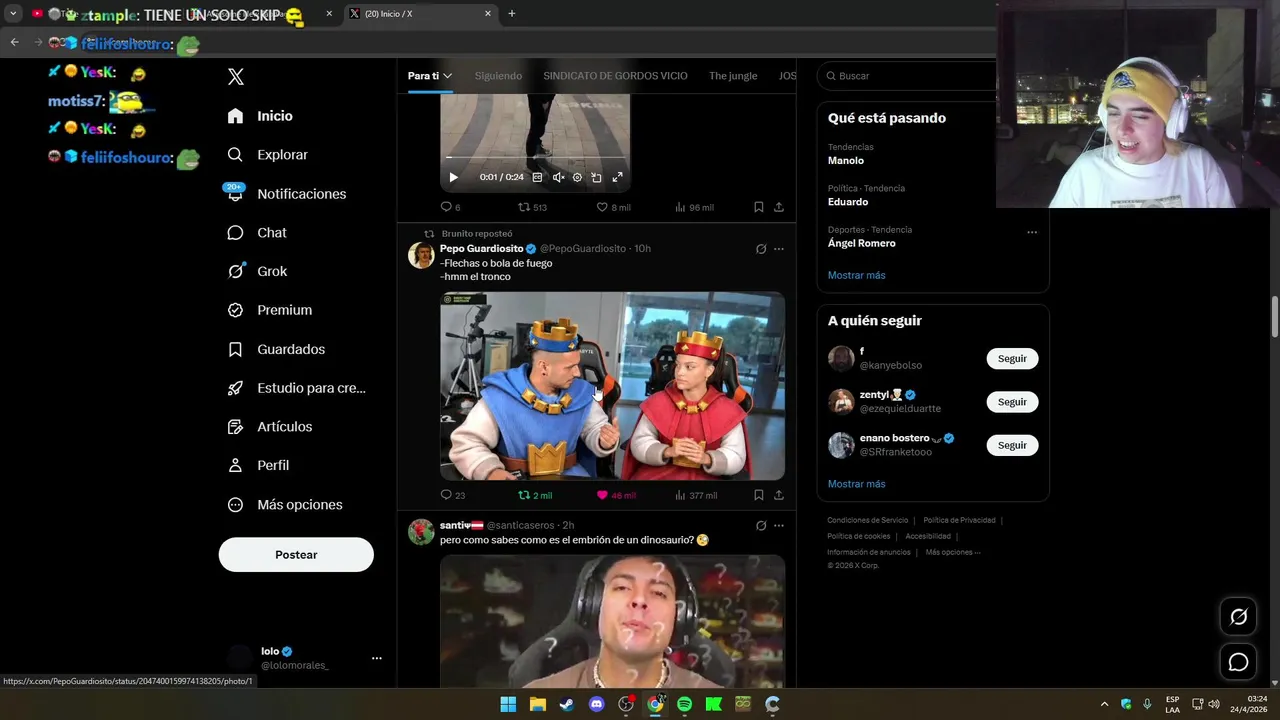
Task: Open the floating Grok button
Action: pos(1238,617)
